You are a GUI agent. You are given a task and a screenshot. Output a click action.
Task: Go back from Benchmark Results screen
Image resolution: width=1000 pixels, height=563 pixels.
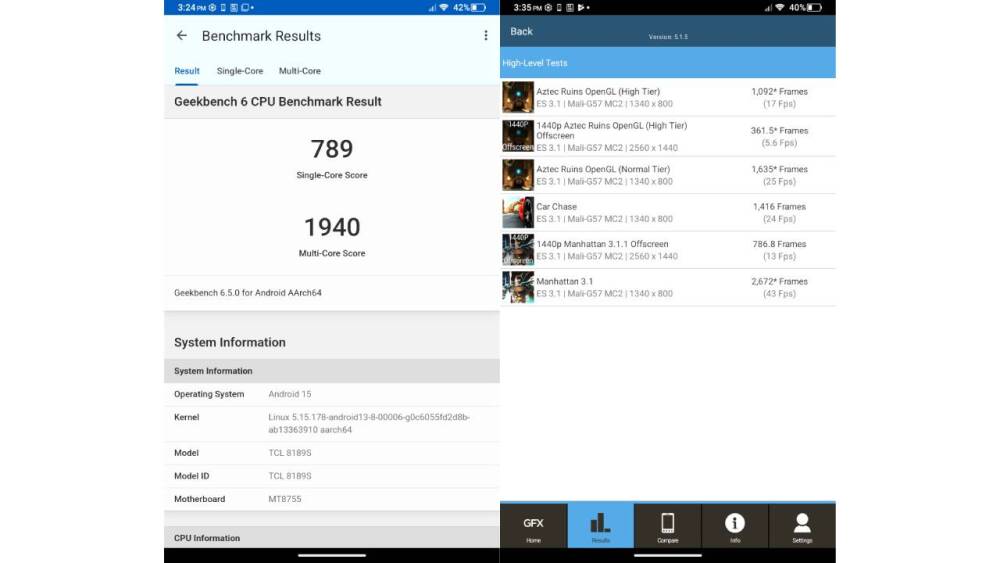click(x=182, y=36)
